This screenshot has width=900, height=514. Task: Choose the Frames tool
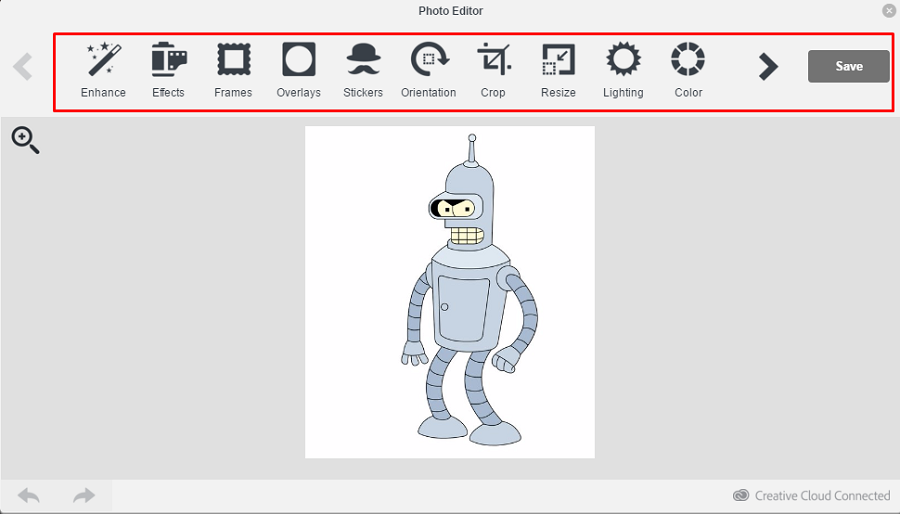click(x=233, y=70)
